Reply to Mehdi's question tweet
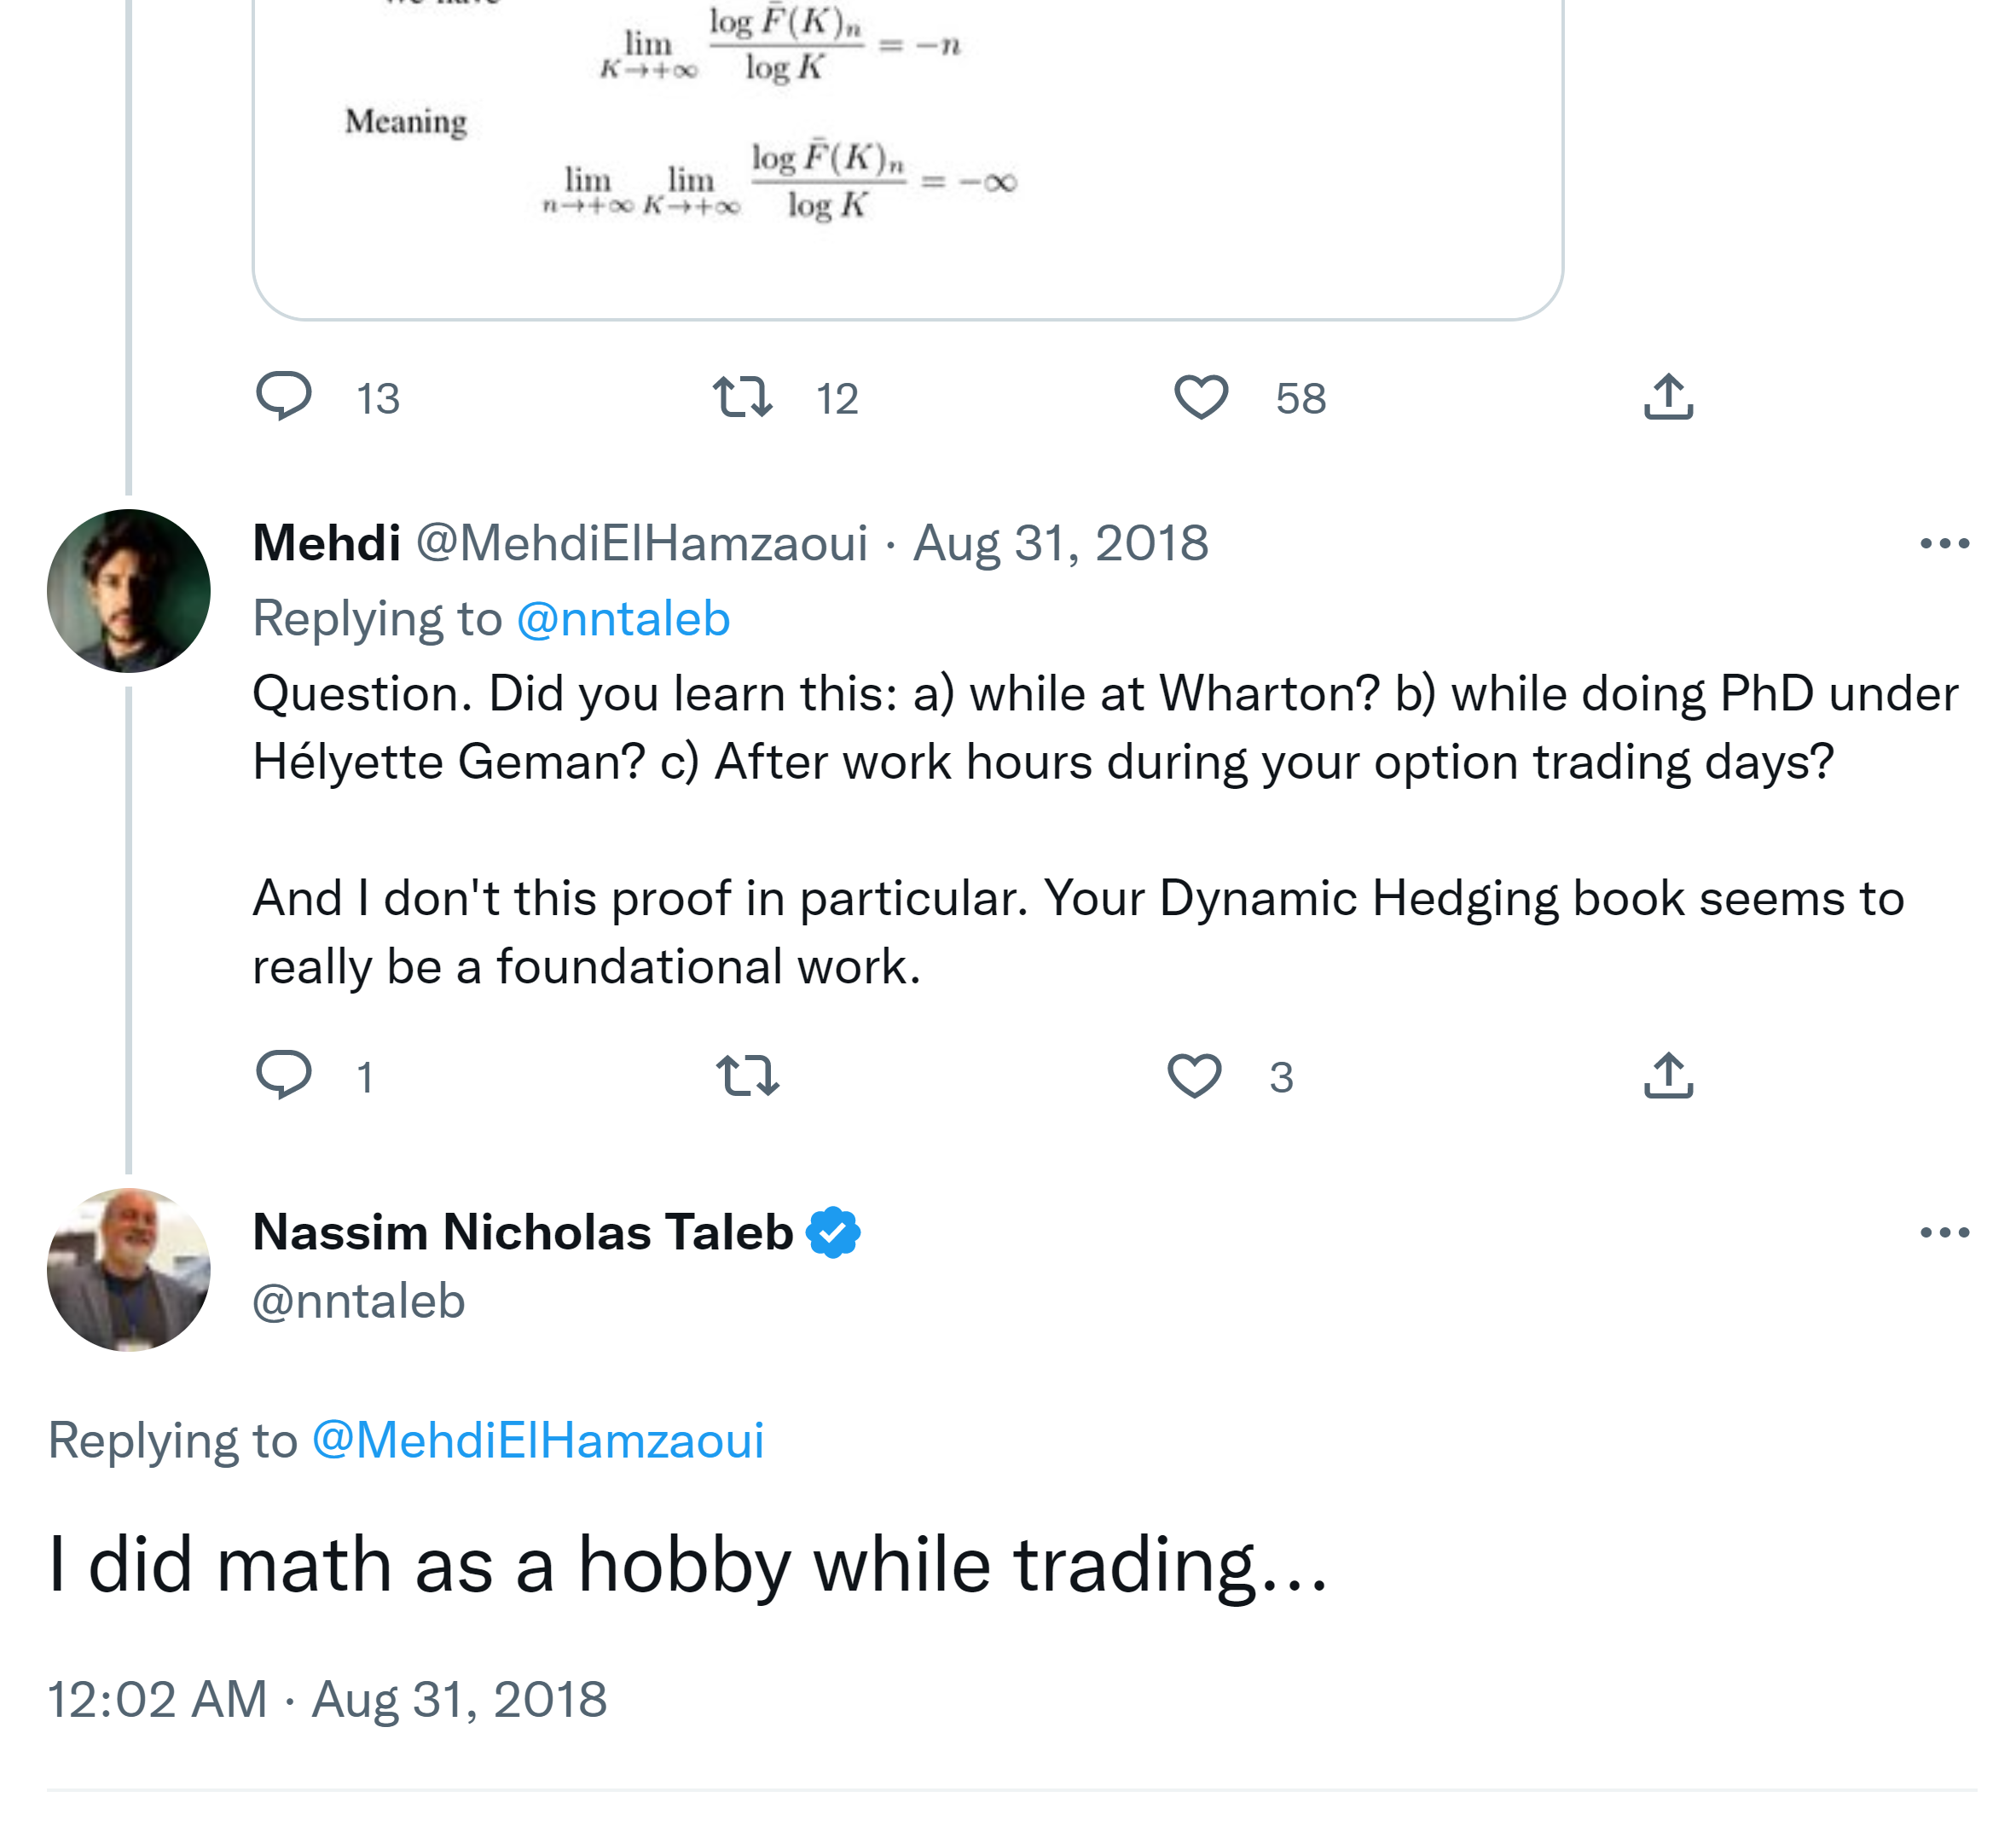2016x1826 pixels. [284, 1075]
